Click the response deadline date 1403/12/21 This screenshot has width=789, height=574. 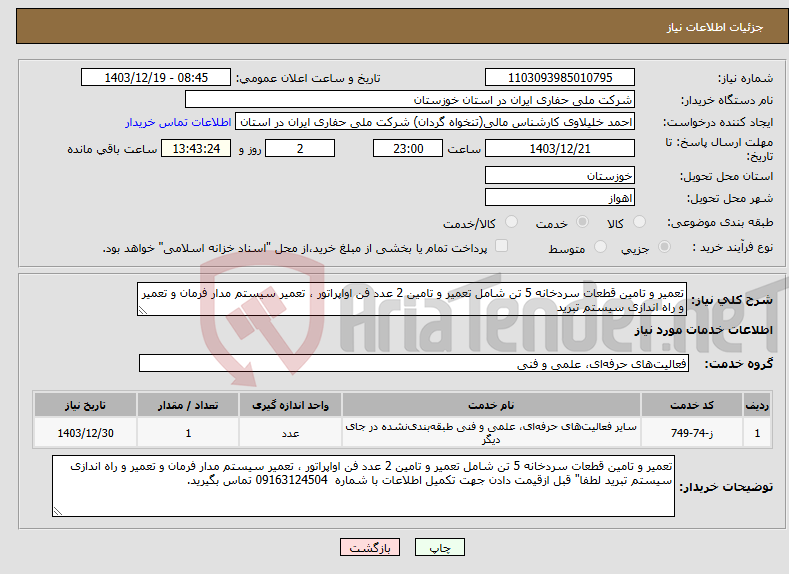click(560, 148)
